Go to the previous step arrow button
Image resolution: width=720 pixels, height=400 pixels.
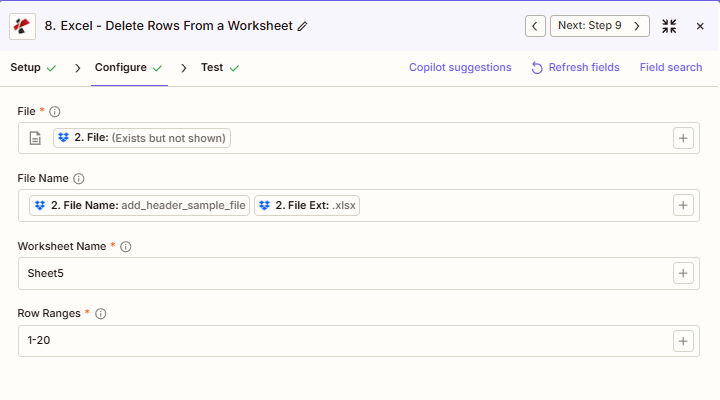point(535,26)
